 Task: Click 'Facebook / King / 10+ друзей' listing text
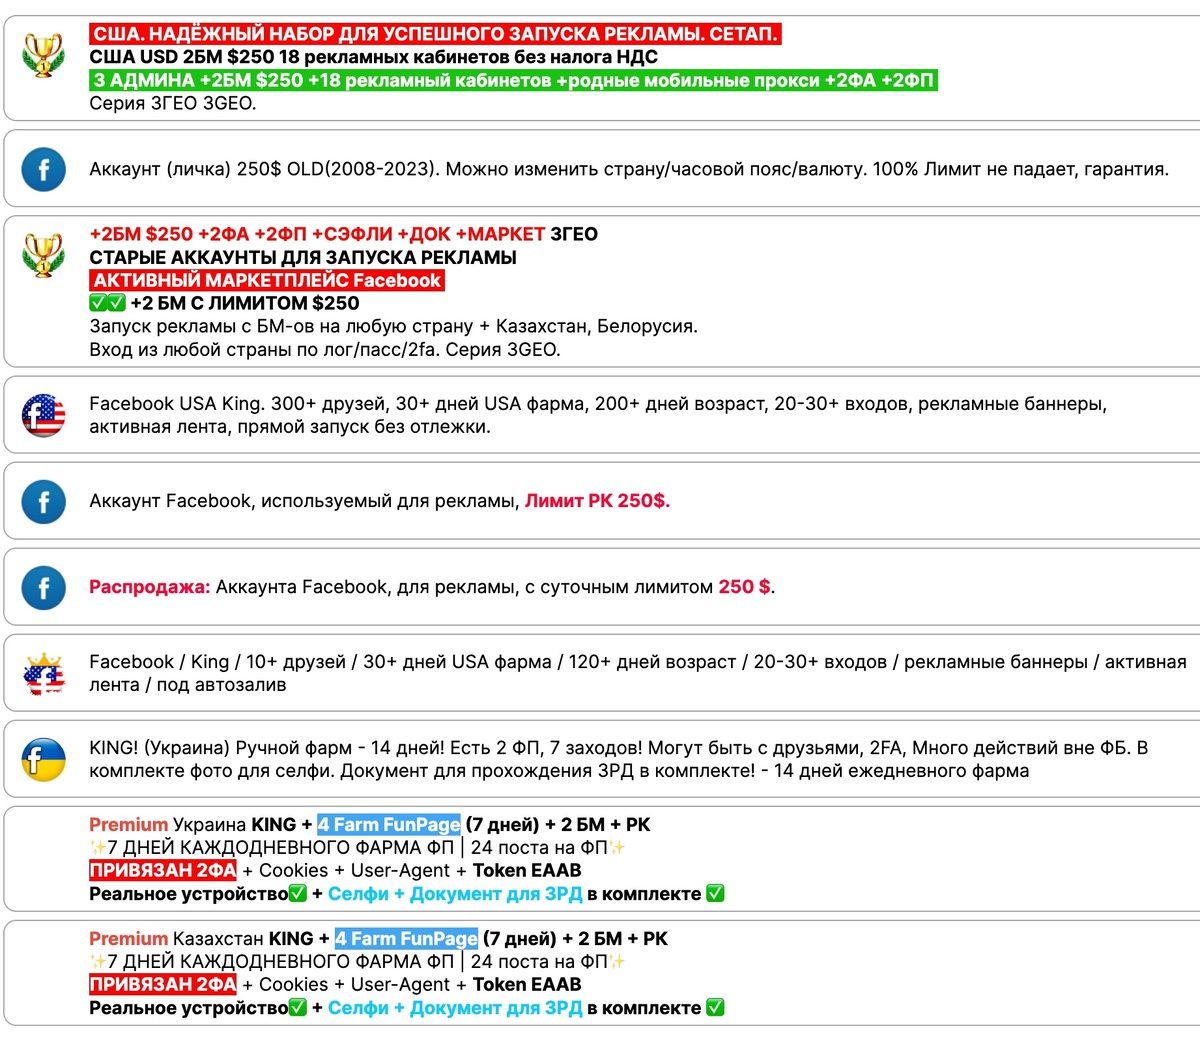pyautogui.click(x=638, y=673)
